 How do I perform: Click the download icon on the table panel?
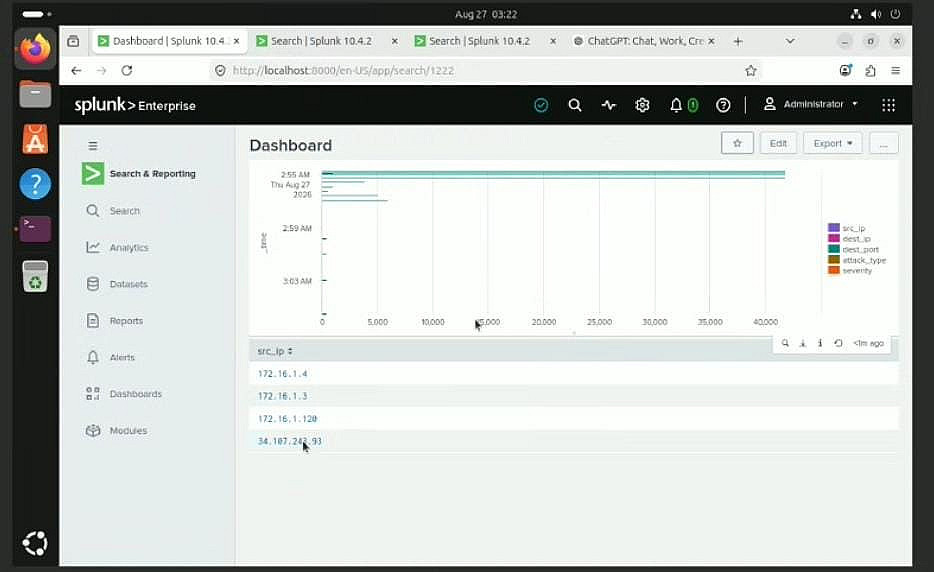tap(803, 343)
